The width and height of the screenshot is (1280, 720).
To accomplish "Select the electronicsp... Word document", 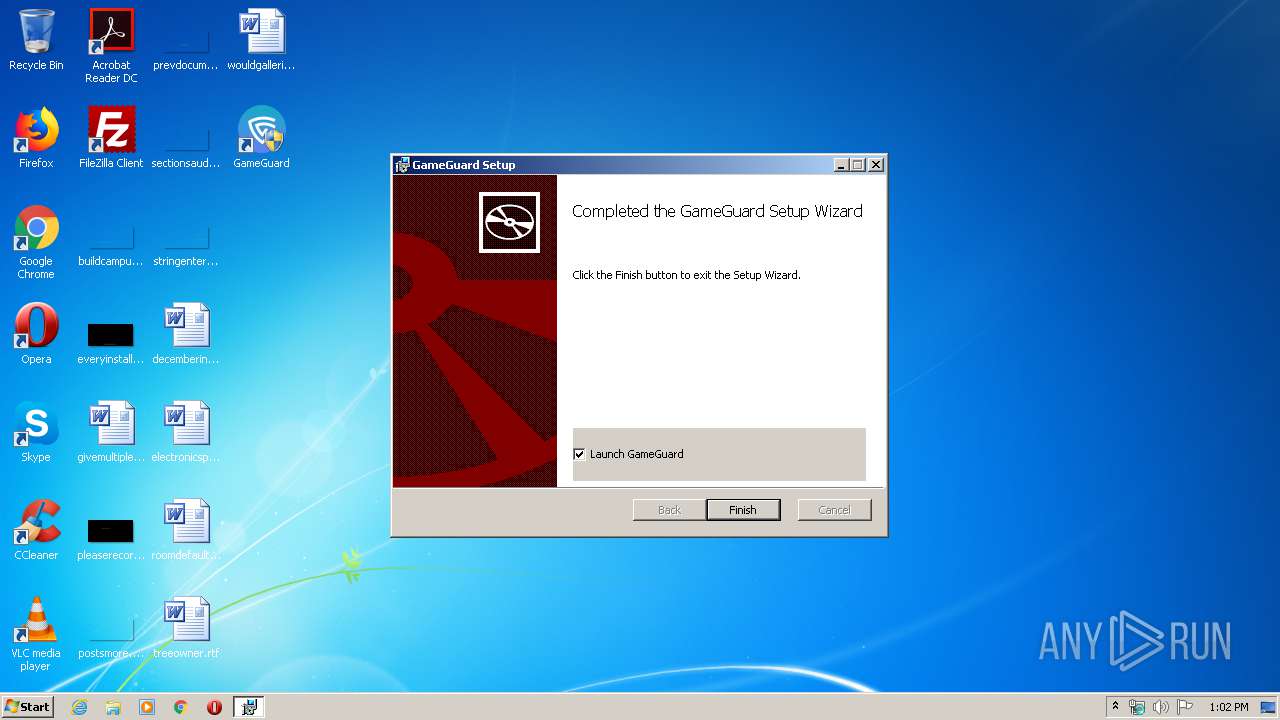I will [x=186, y=432].
